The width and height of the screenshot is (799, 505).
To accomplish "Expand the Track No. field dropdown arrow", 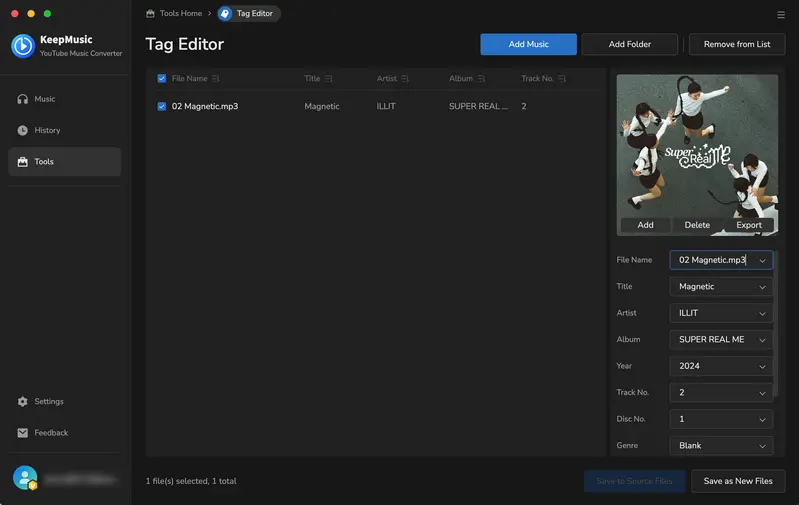I will point(762,393).
